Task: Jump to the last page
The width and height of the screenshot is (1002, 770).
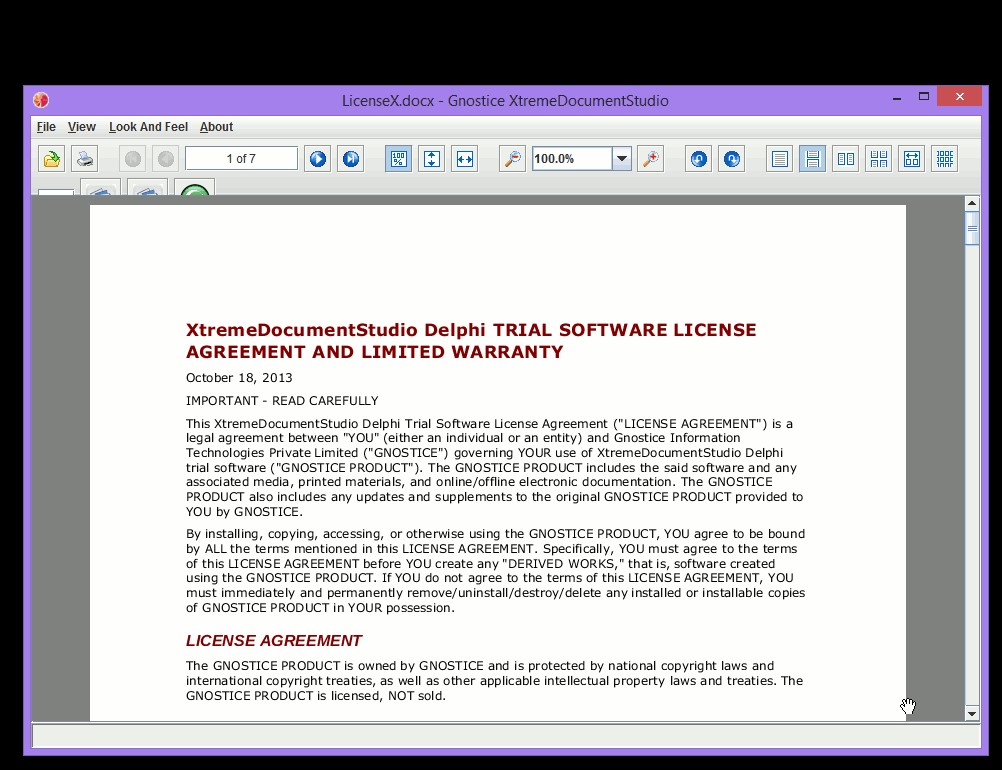Action: (351, 159)
